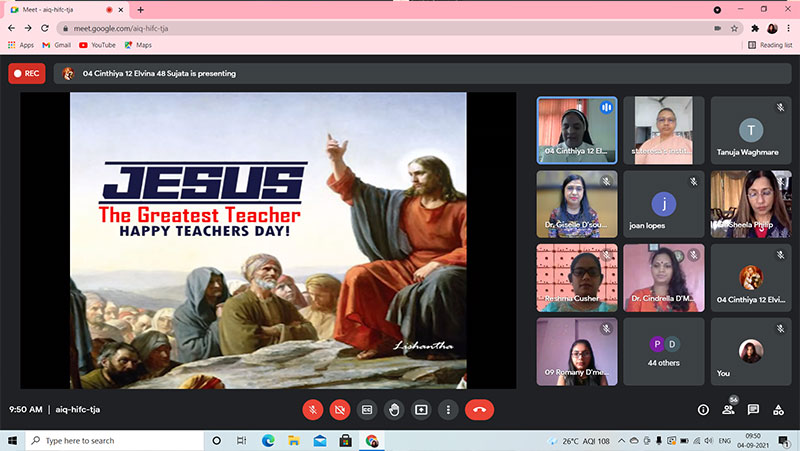
Task: Select Reshma Cusher's video tile
Action: coord(577,278)
